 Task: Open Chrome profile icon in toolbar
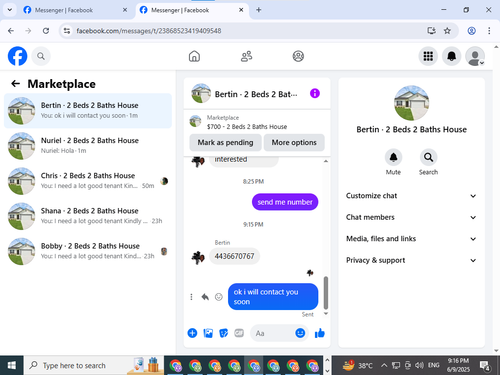(471, 31)
